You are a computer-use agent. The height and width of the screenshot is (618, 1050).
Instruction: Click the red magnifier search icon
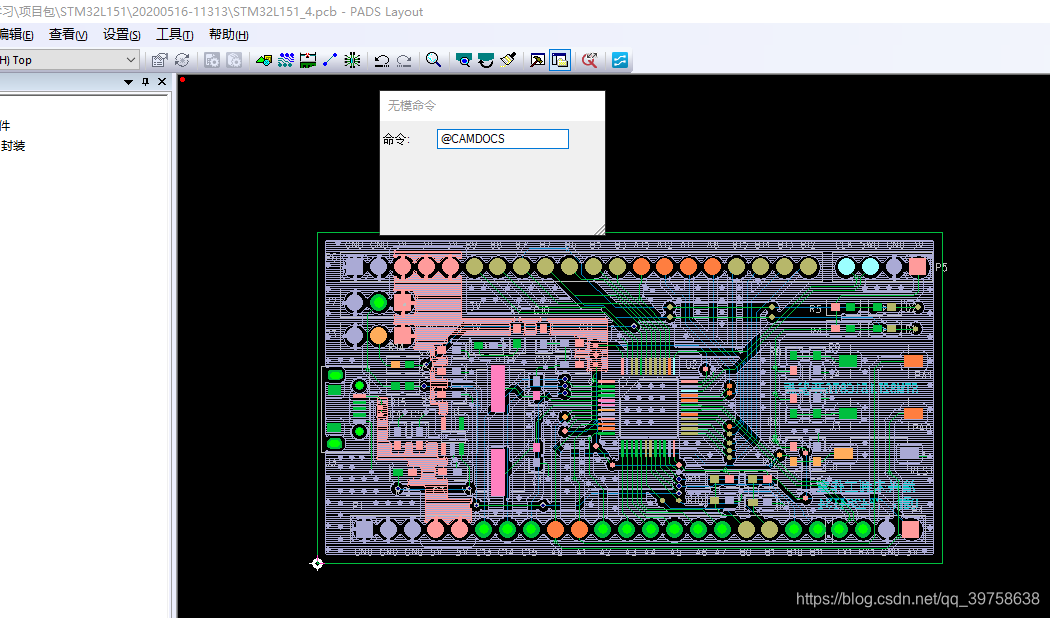click(x=589, y=60)
